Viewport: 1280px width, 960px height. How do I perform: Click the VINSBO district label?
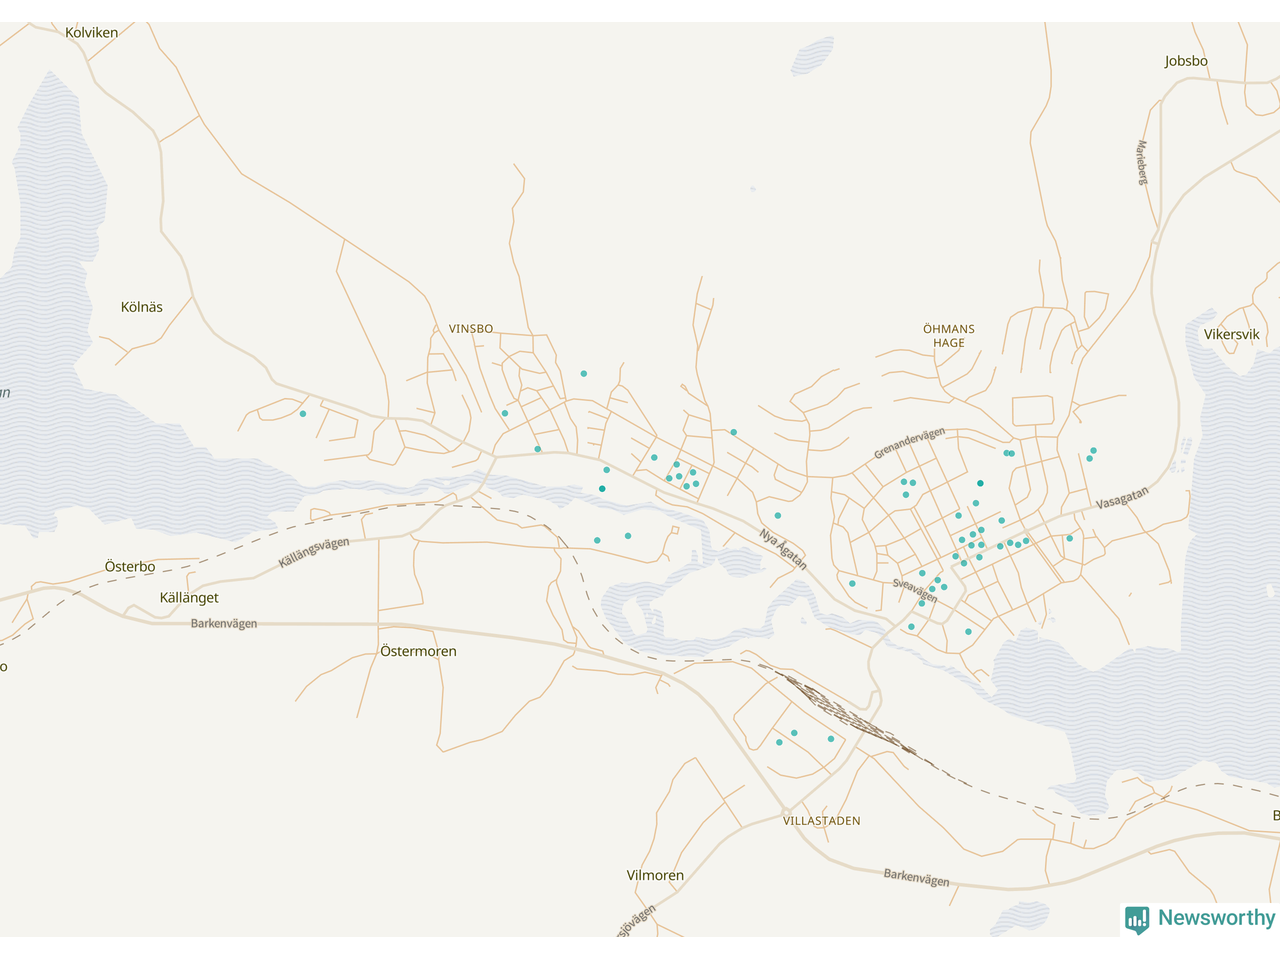pyautogui.click(x=471, y=329)
